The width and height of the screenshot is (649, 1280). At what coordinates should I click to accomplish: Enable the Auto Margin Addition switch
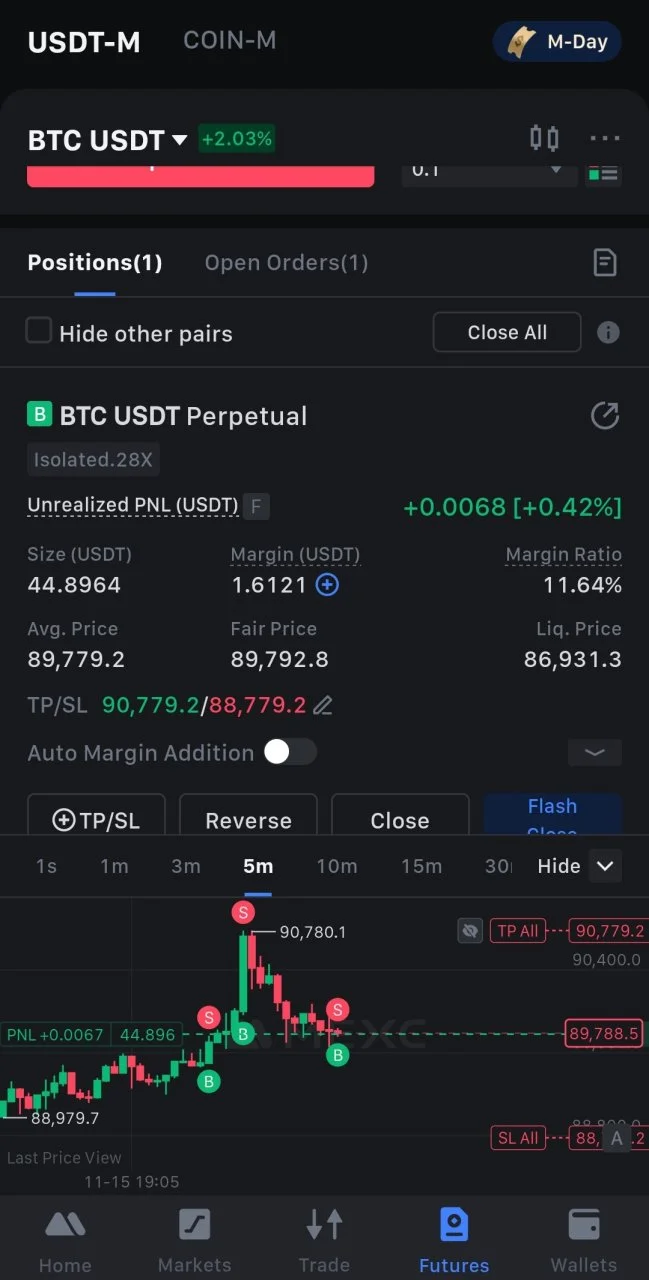[x=290, y=752]
